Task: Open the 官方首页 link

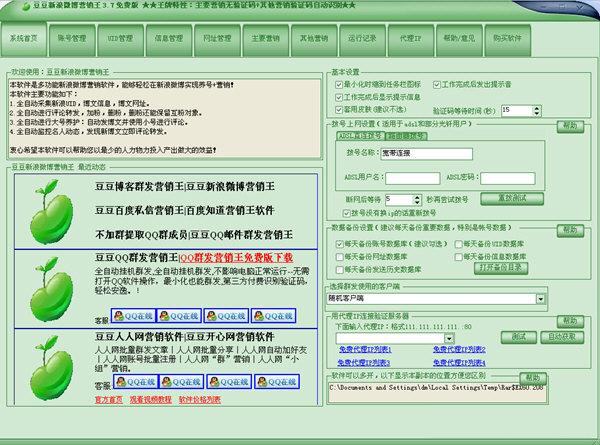Action: coord(109,398)
